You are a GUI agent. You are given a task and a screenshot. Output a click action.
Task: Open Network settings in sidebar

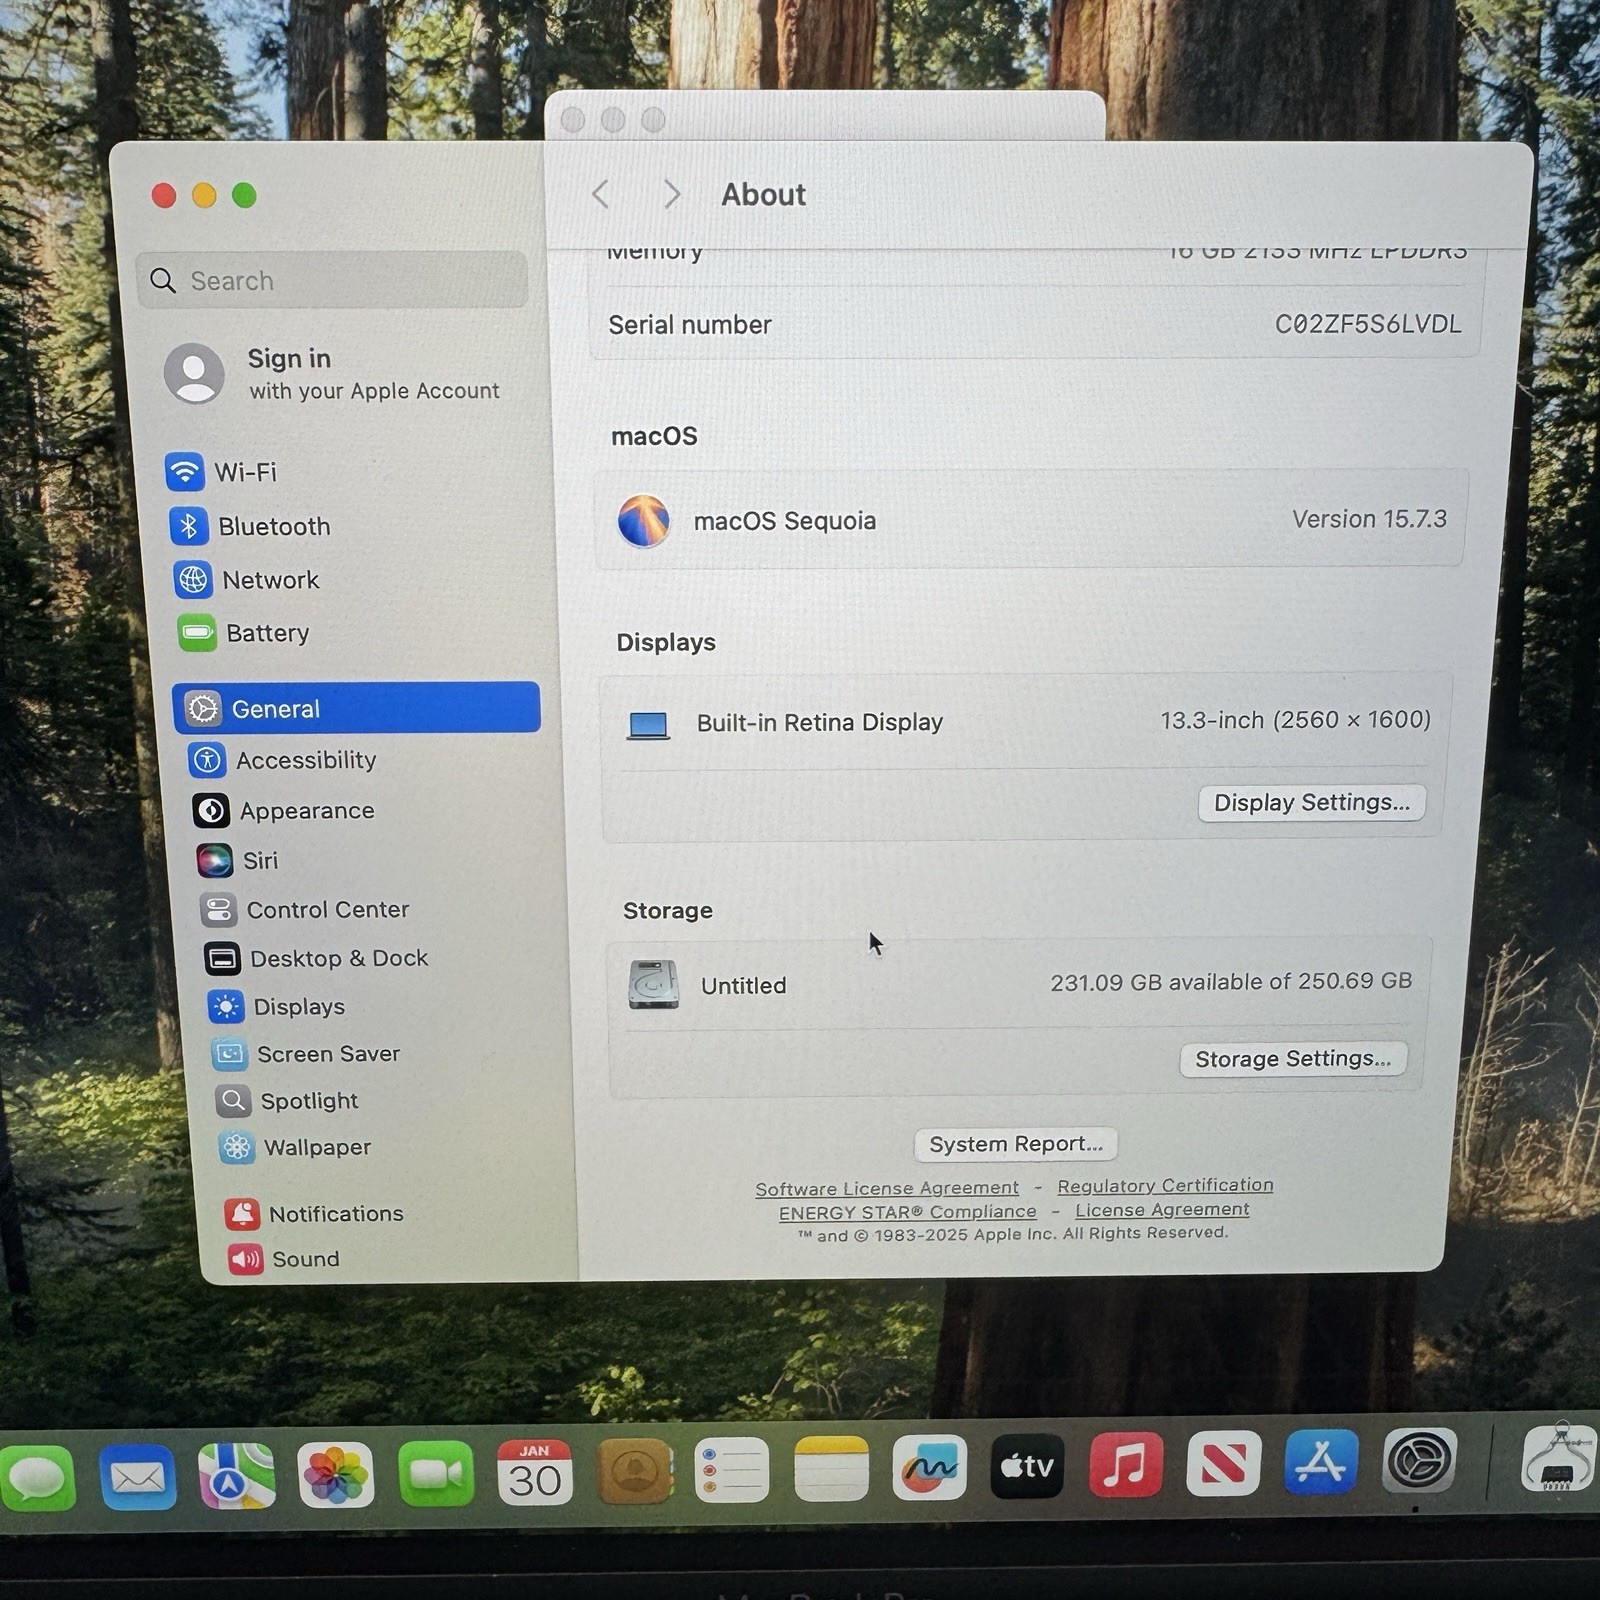pyautogui.click(x=247, y=580)
